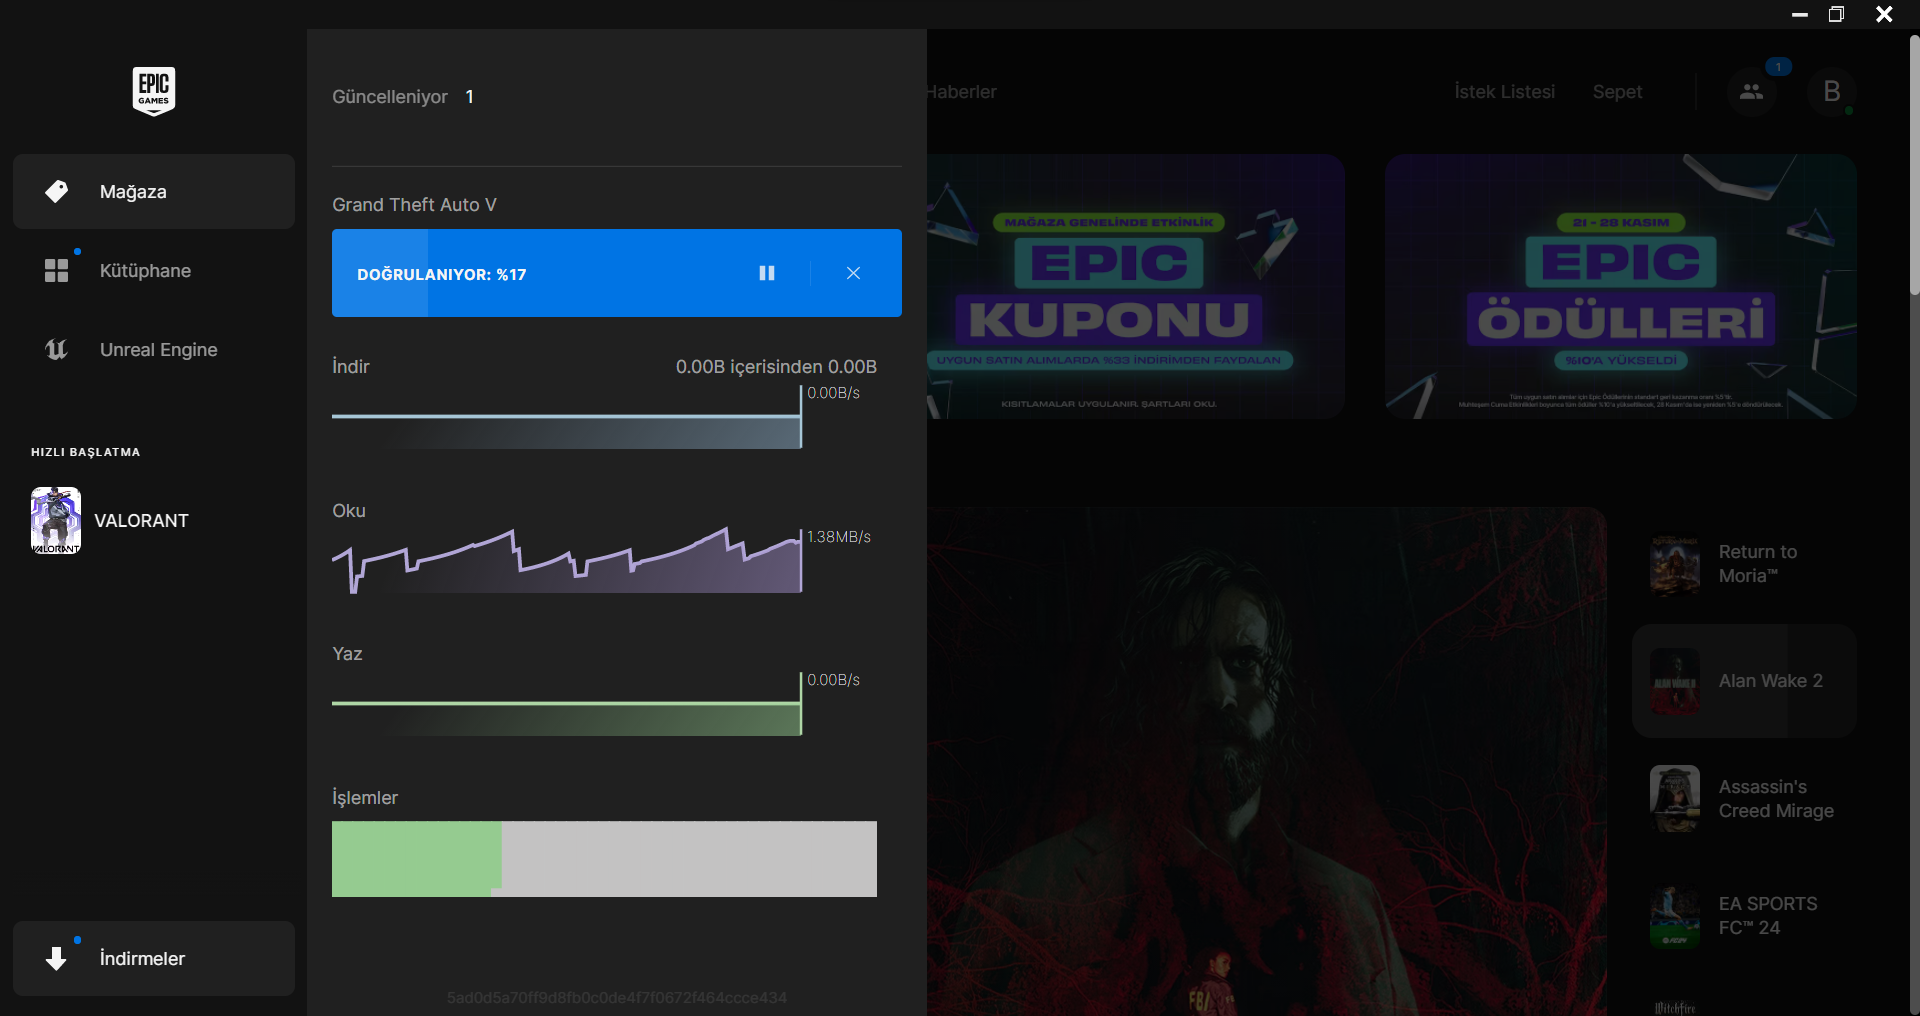
Task: Click the VALORANT game thumbnail
Action: 56,520
